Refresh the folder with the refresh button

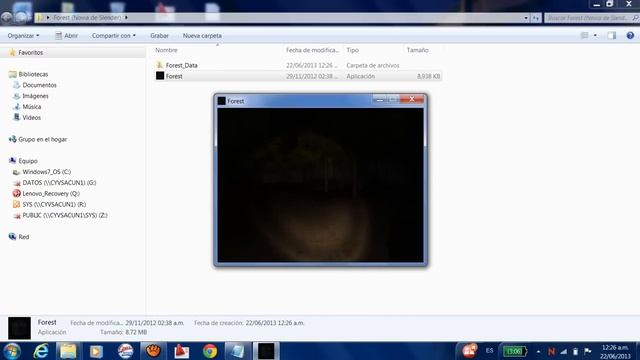536,18
